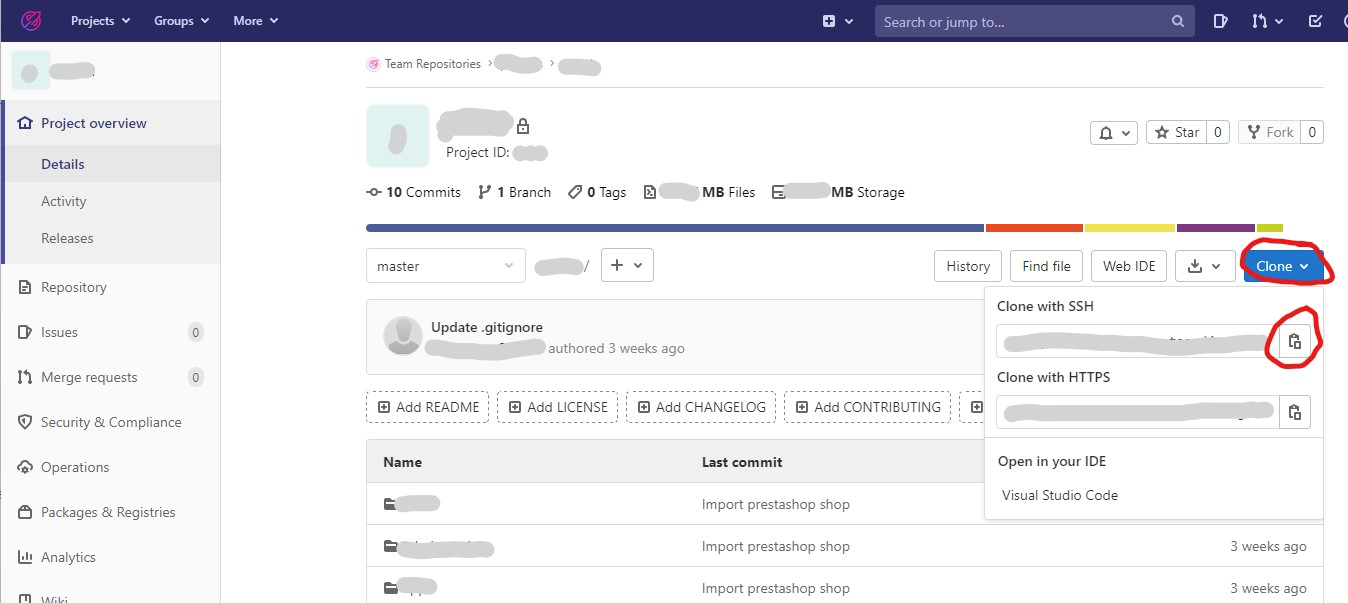The image size is (1348, 603).
Task: Select Visual Studio Code IDE option
Action: click(x=1059, y=495)
